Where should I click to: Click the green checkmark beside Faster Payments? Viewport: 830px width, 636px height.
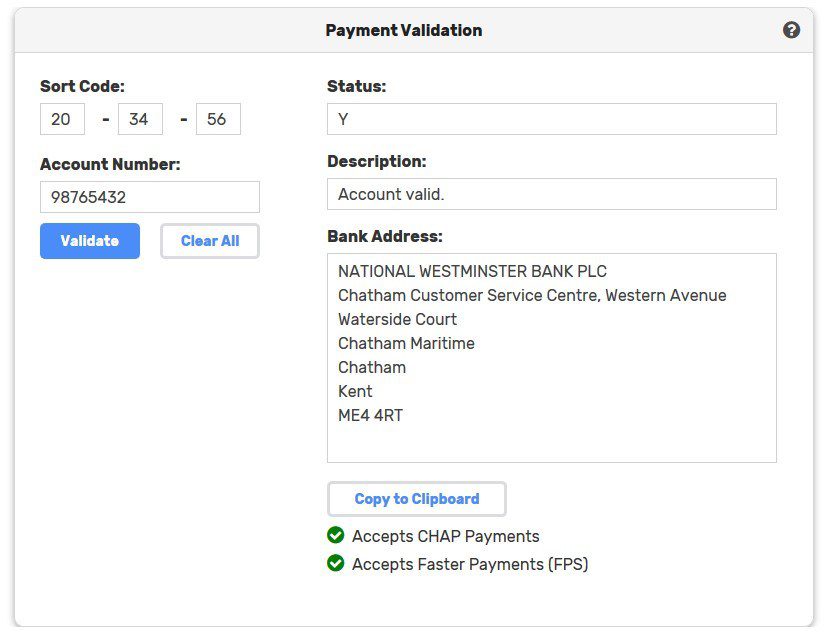[336, 564]
